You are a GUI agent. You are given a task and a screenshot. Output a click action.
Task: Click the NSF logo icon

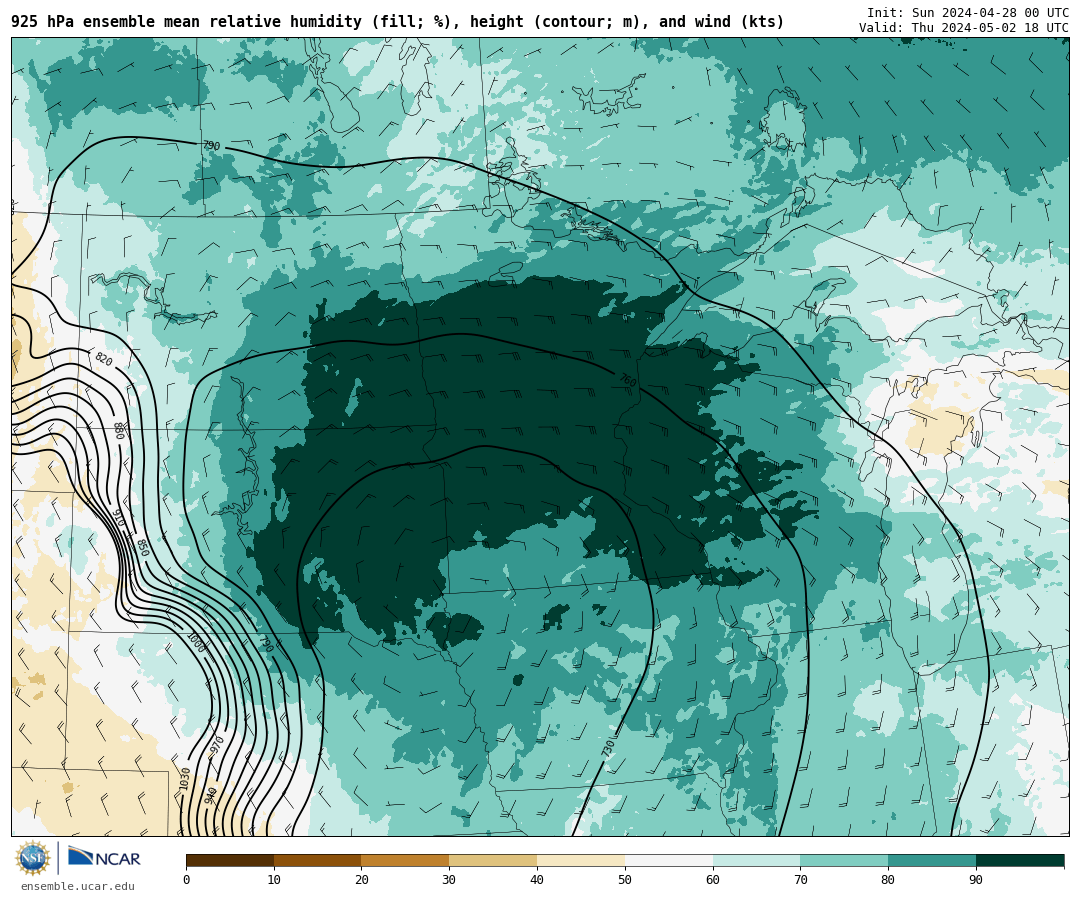(32, 858)
